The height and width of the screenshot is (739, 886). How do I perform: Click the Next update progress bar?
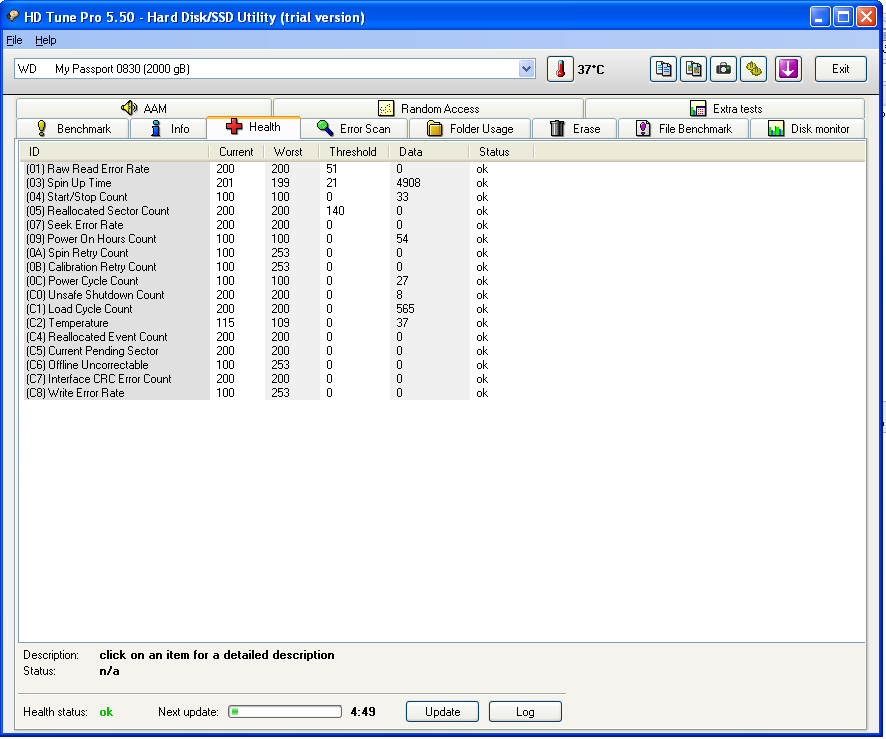[x=285, y=711]
